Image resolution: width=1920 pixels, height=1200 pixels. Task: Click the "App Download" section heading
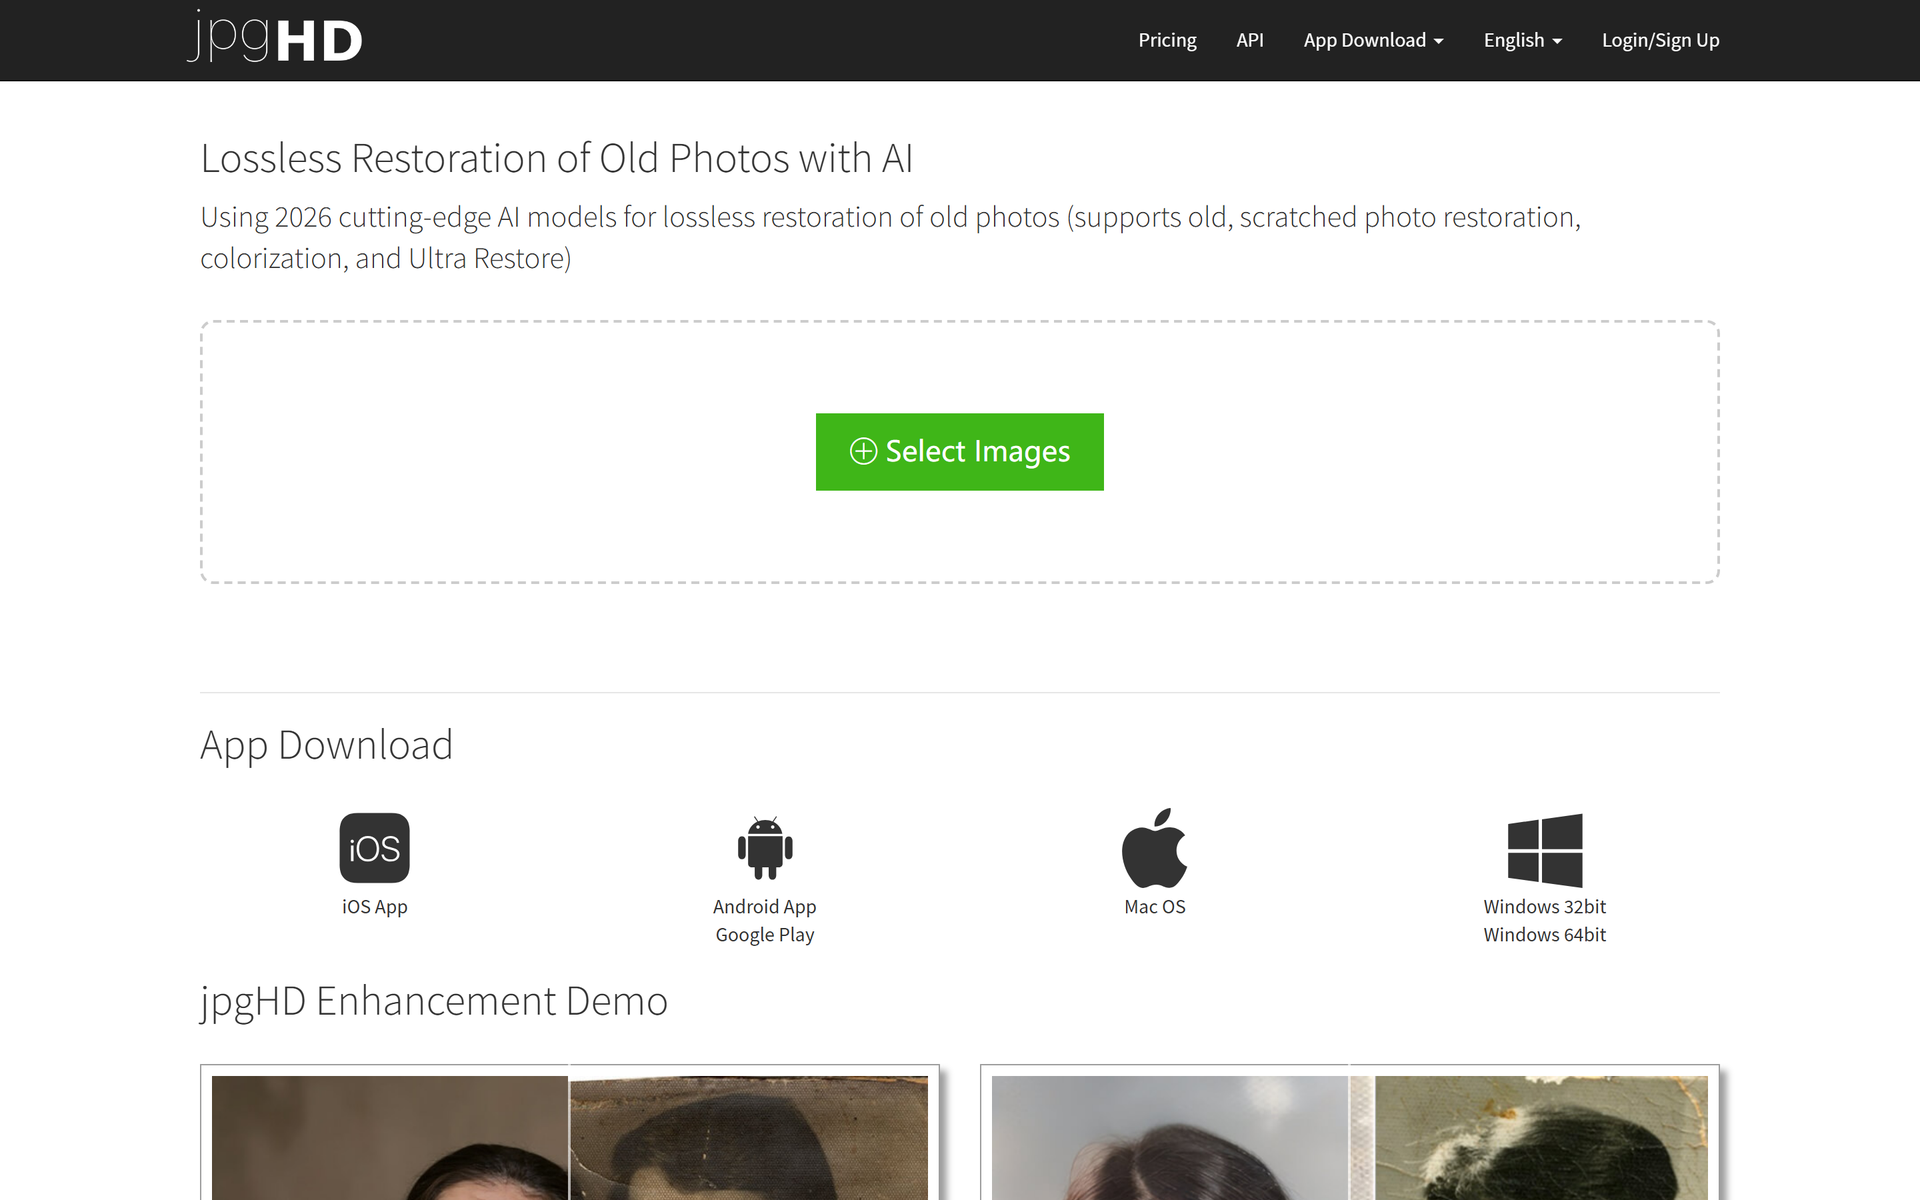[327, 745]
